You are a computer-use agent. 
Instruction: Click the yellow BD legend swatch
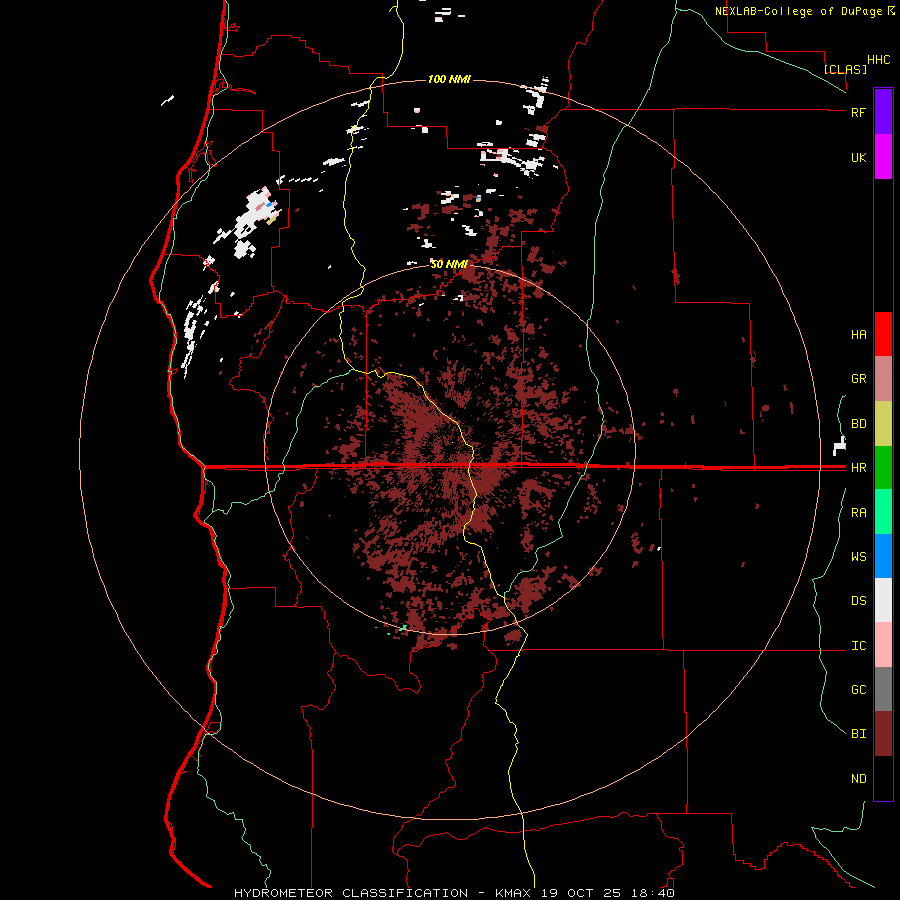tap(883, 424)
